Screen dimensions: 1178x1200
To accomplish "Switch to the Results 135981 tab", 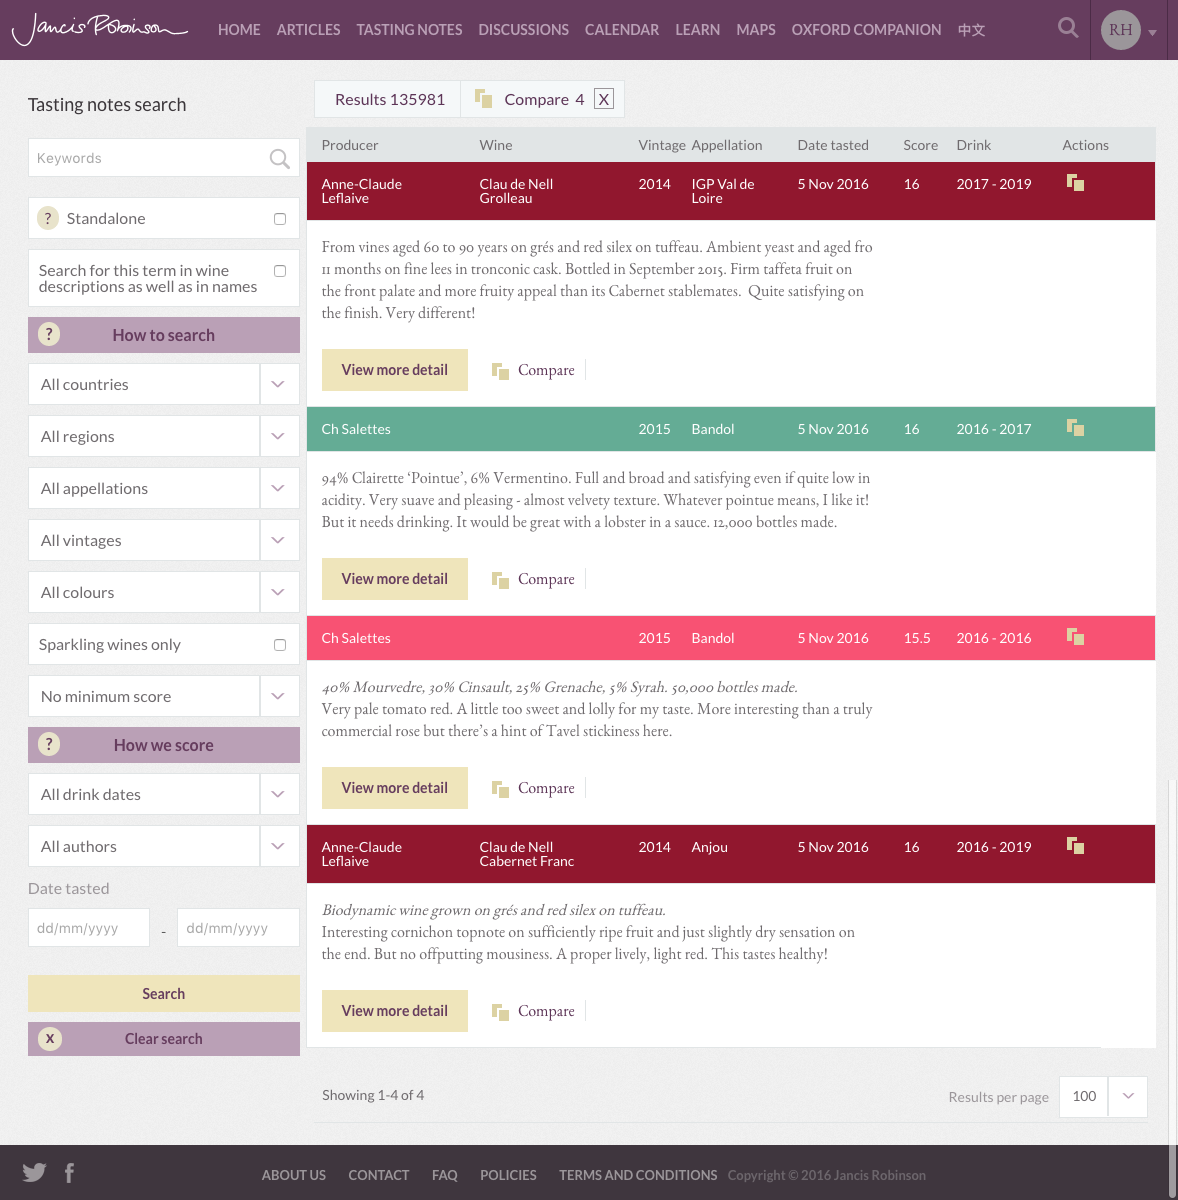I will 389,99.
